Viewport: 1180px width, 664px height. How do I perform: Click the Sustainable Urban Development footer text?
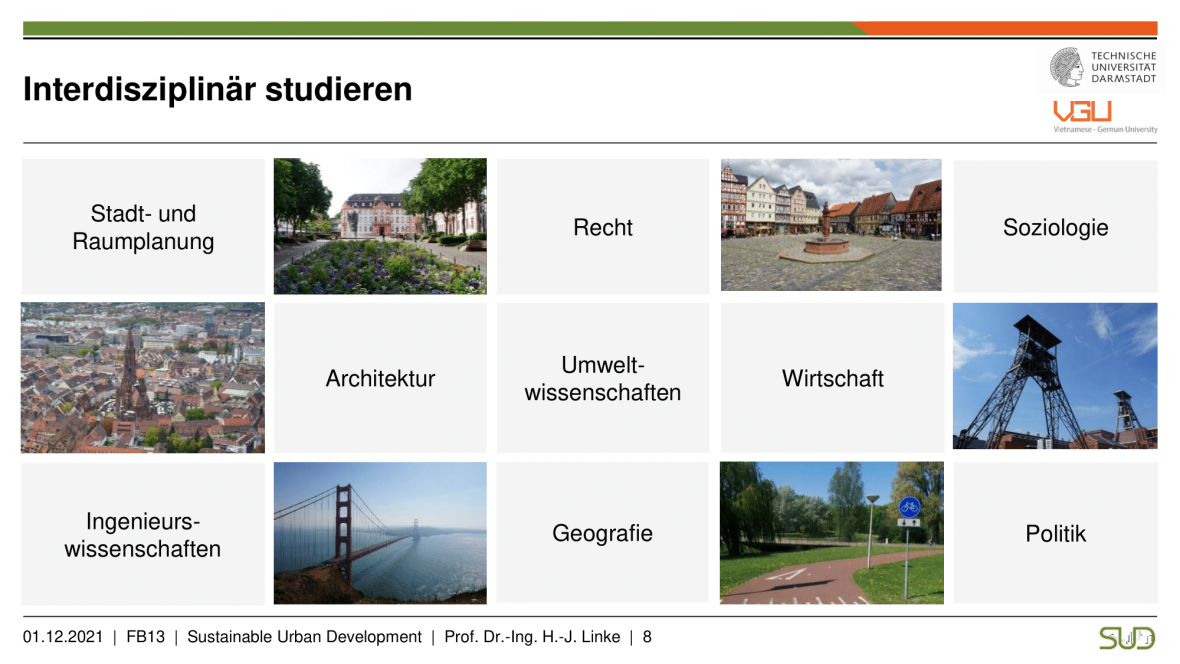(304, 637)
